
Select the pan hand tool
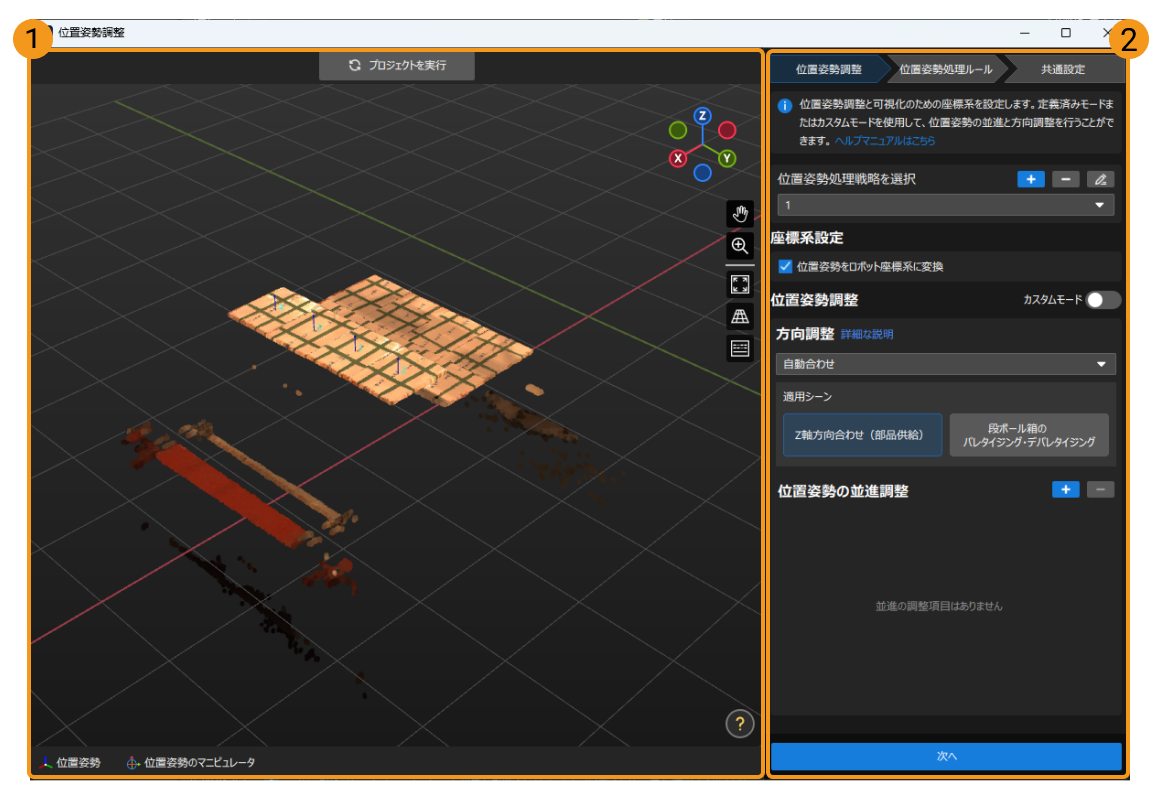(x=740, y=213)
